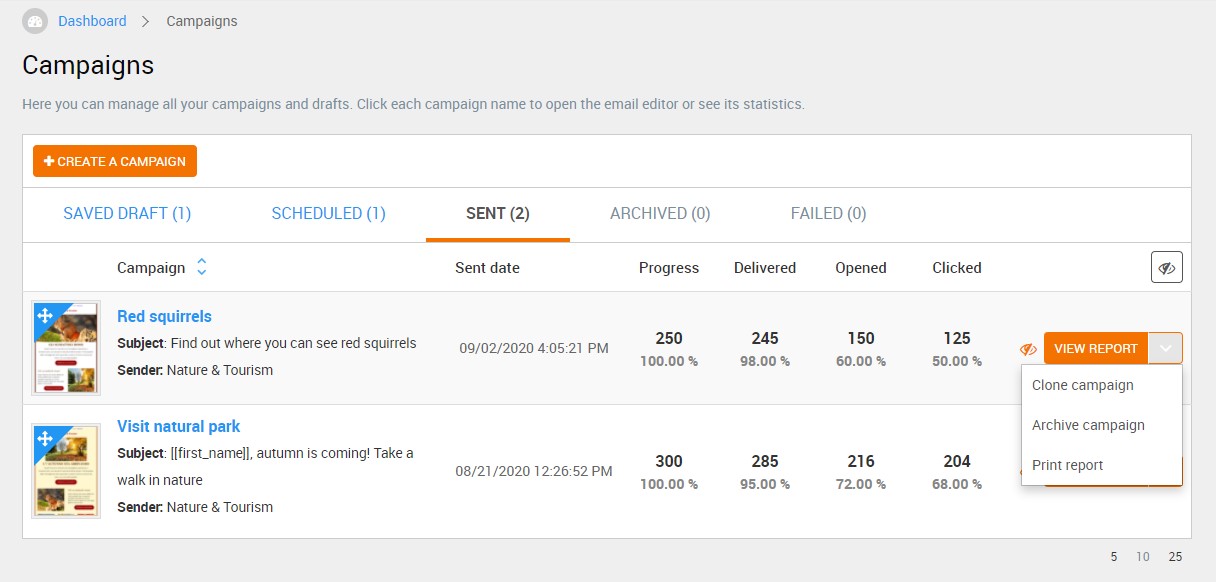Click the dashboard gauge icon in breadcrumb
Image resolution: width=1216 pixels, height=582 pixels.
point(35,21)
